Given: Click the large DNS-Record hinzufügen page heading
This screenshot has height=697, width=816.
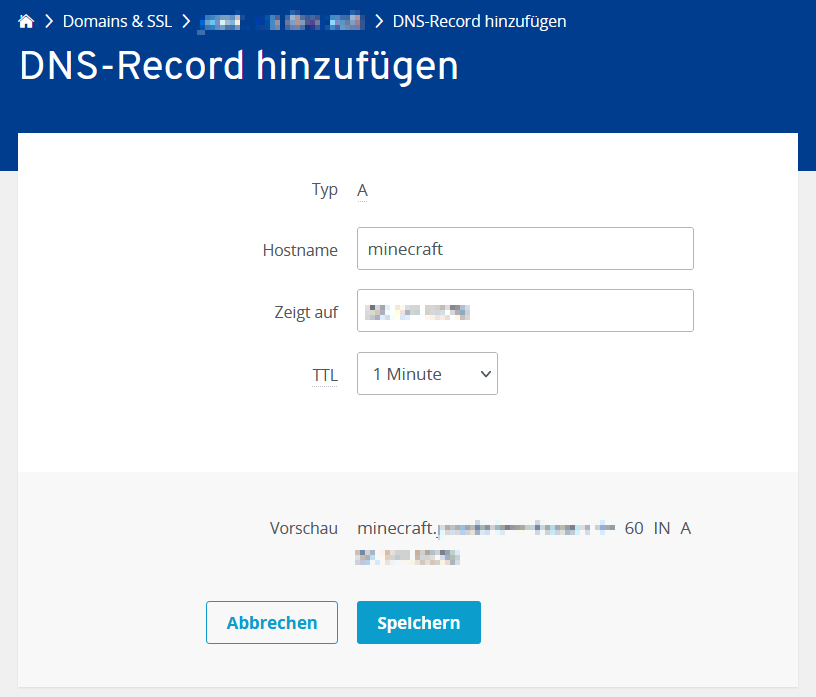Looking at the screenshot, I should 239,66.
